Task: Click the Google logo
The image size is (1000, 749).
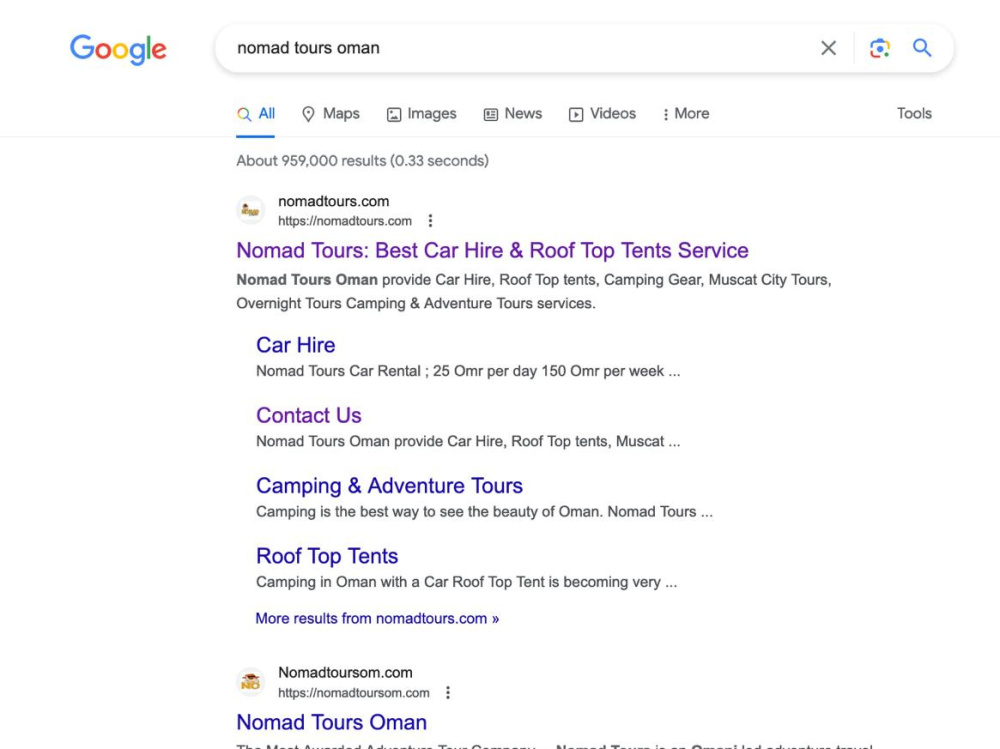Action: tap(118, 49)
